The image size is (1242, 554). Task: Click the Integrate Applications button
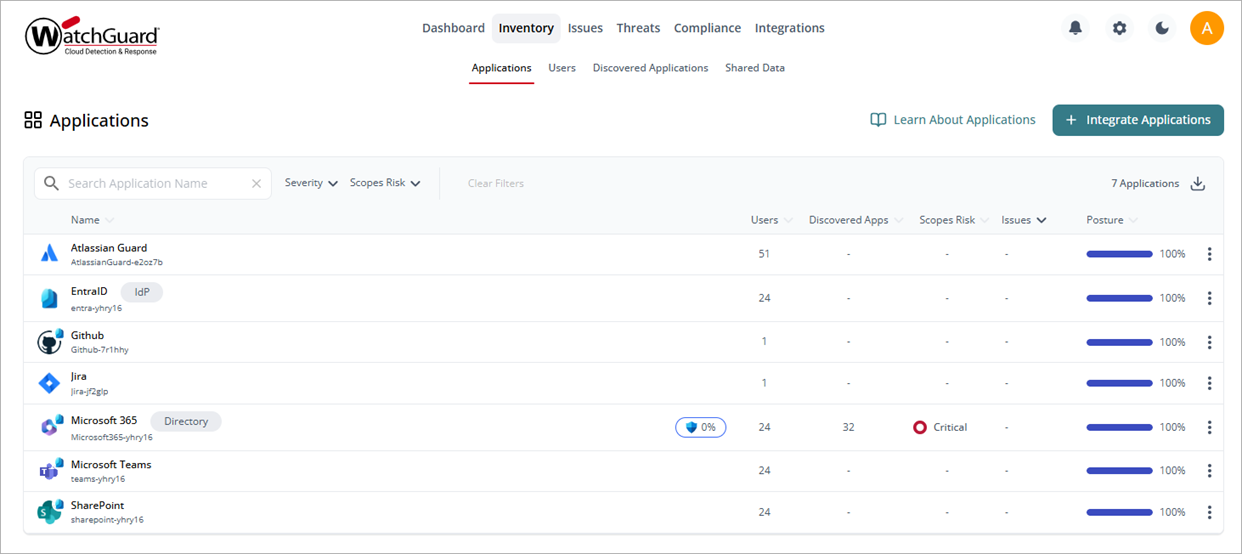tap(1138, 120)
